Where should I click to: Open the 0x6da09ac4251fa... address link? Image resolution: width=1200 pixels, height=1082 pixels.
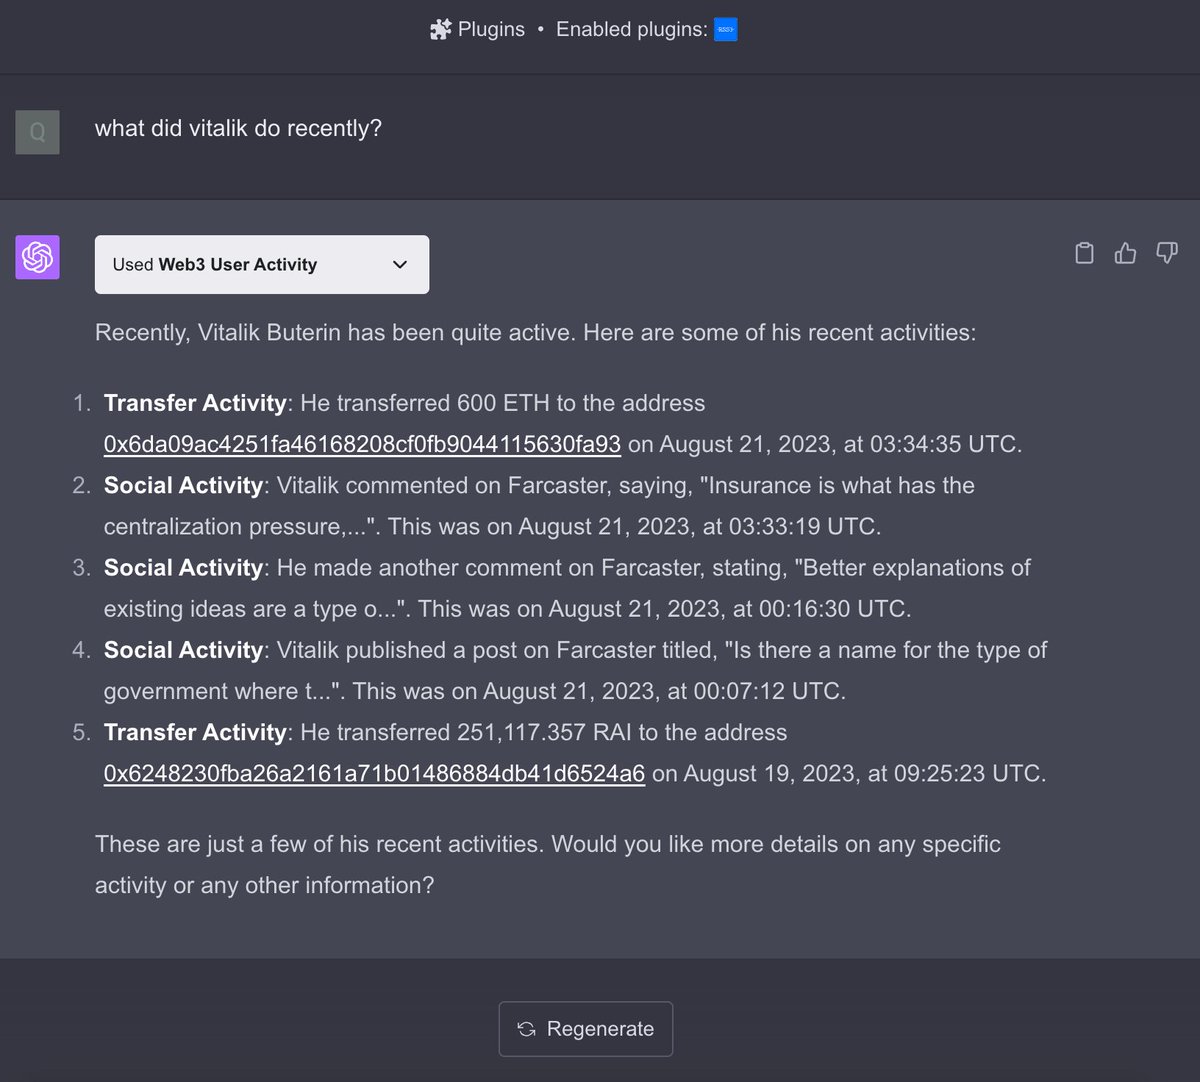point(362,444)
